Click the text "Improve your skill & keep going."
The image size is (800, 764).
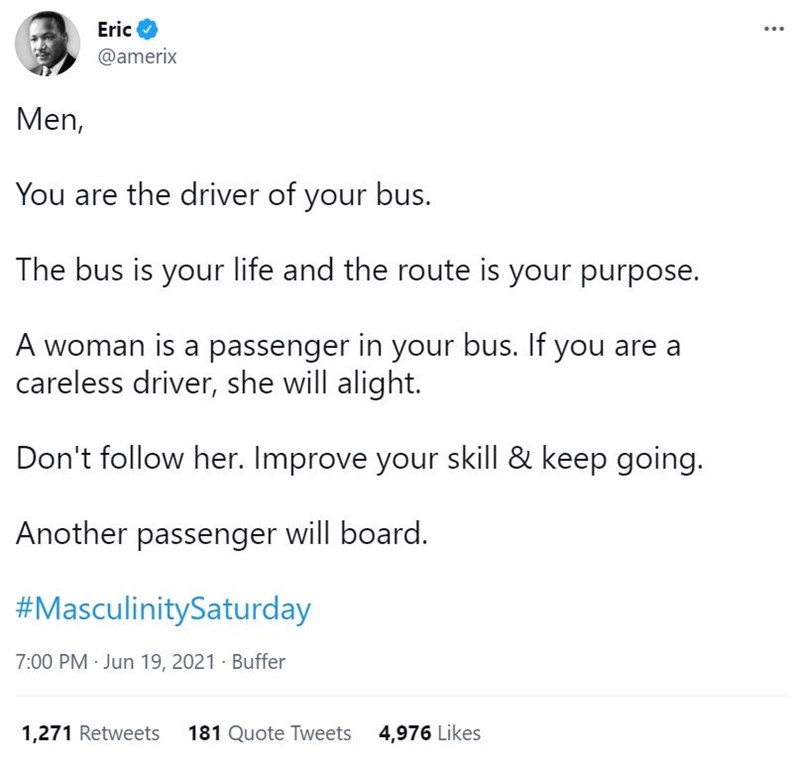[x=478, y=459]
